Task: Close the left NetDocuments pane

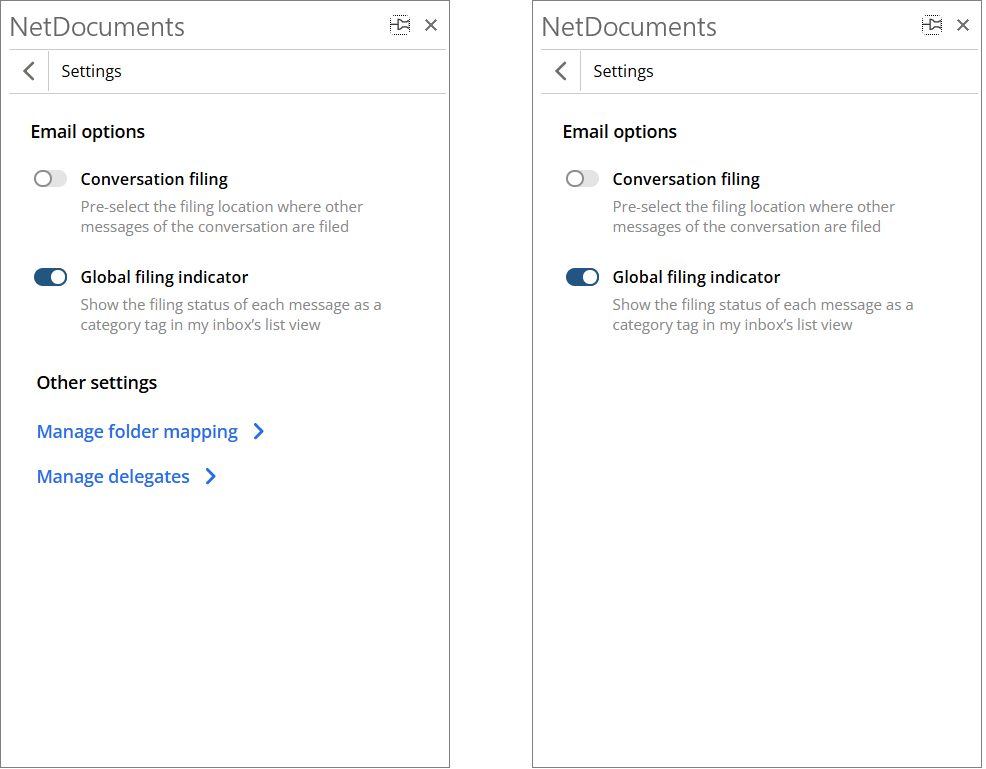Action: coord(431,24)
